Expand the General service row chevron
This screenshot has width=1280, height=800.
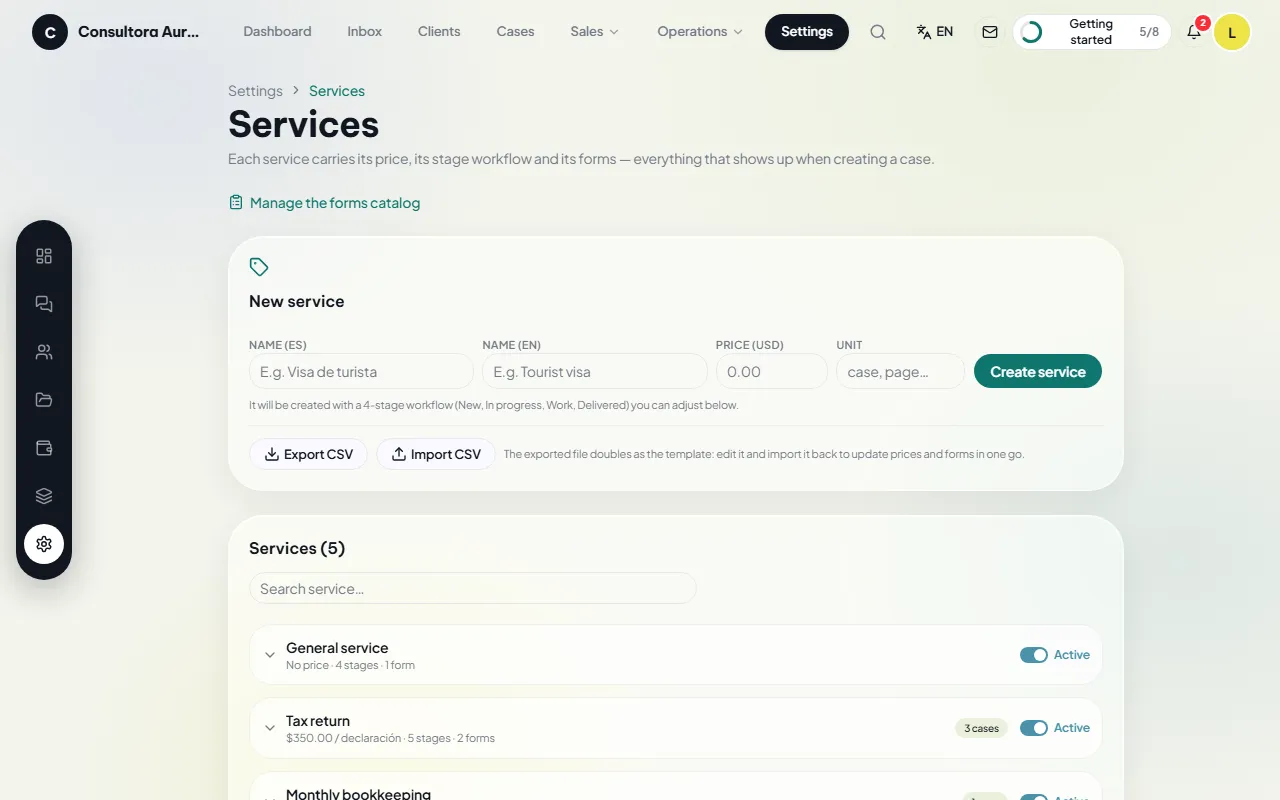pyautogui.click(x=270, y=655)
